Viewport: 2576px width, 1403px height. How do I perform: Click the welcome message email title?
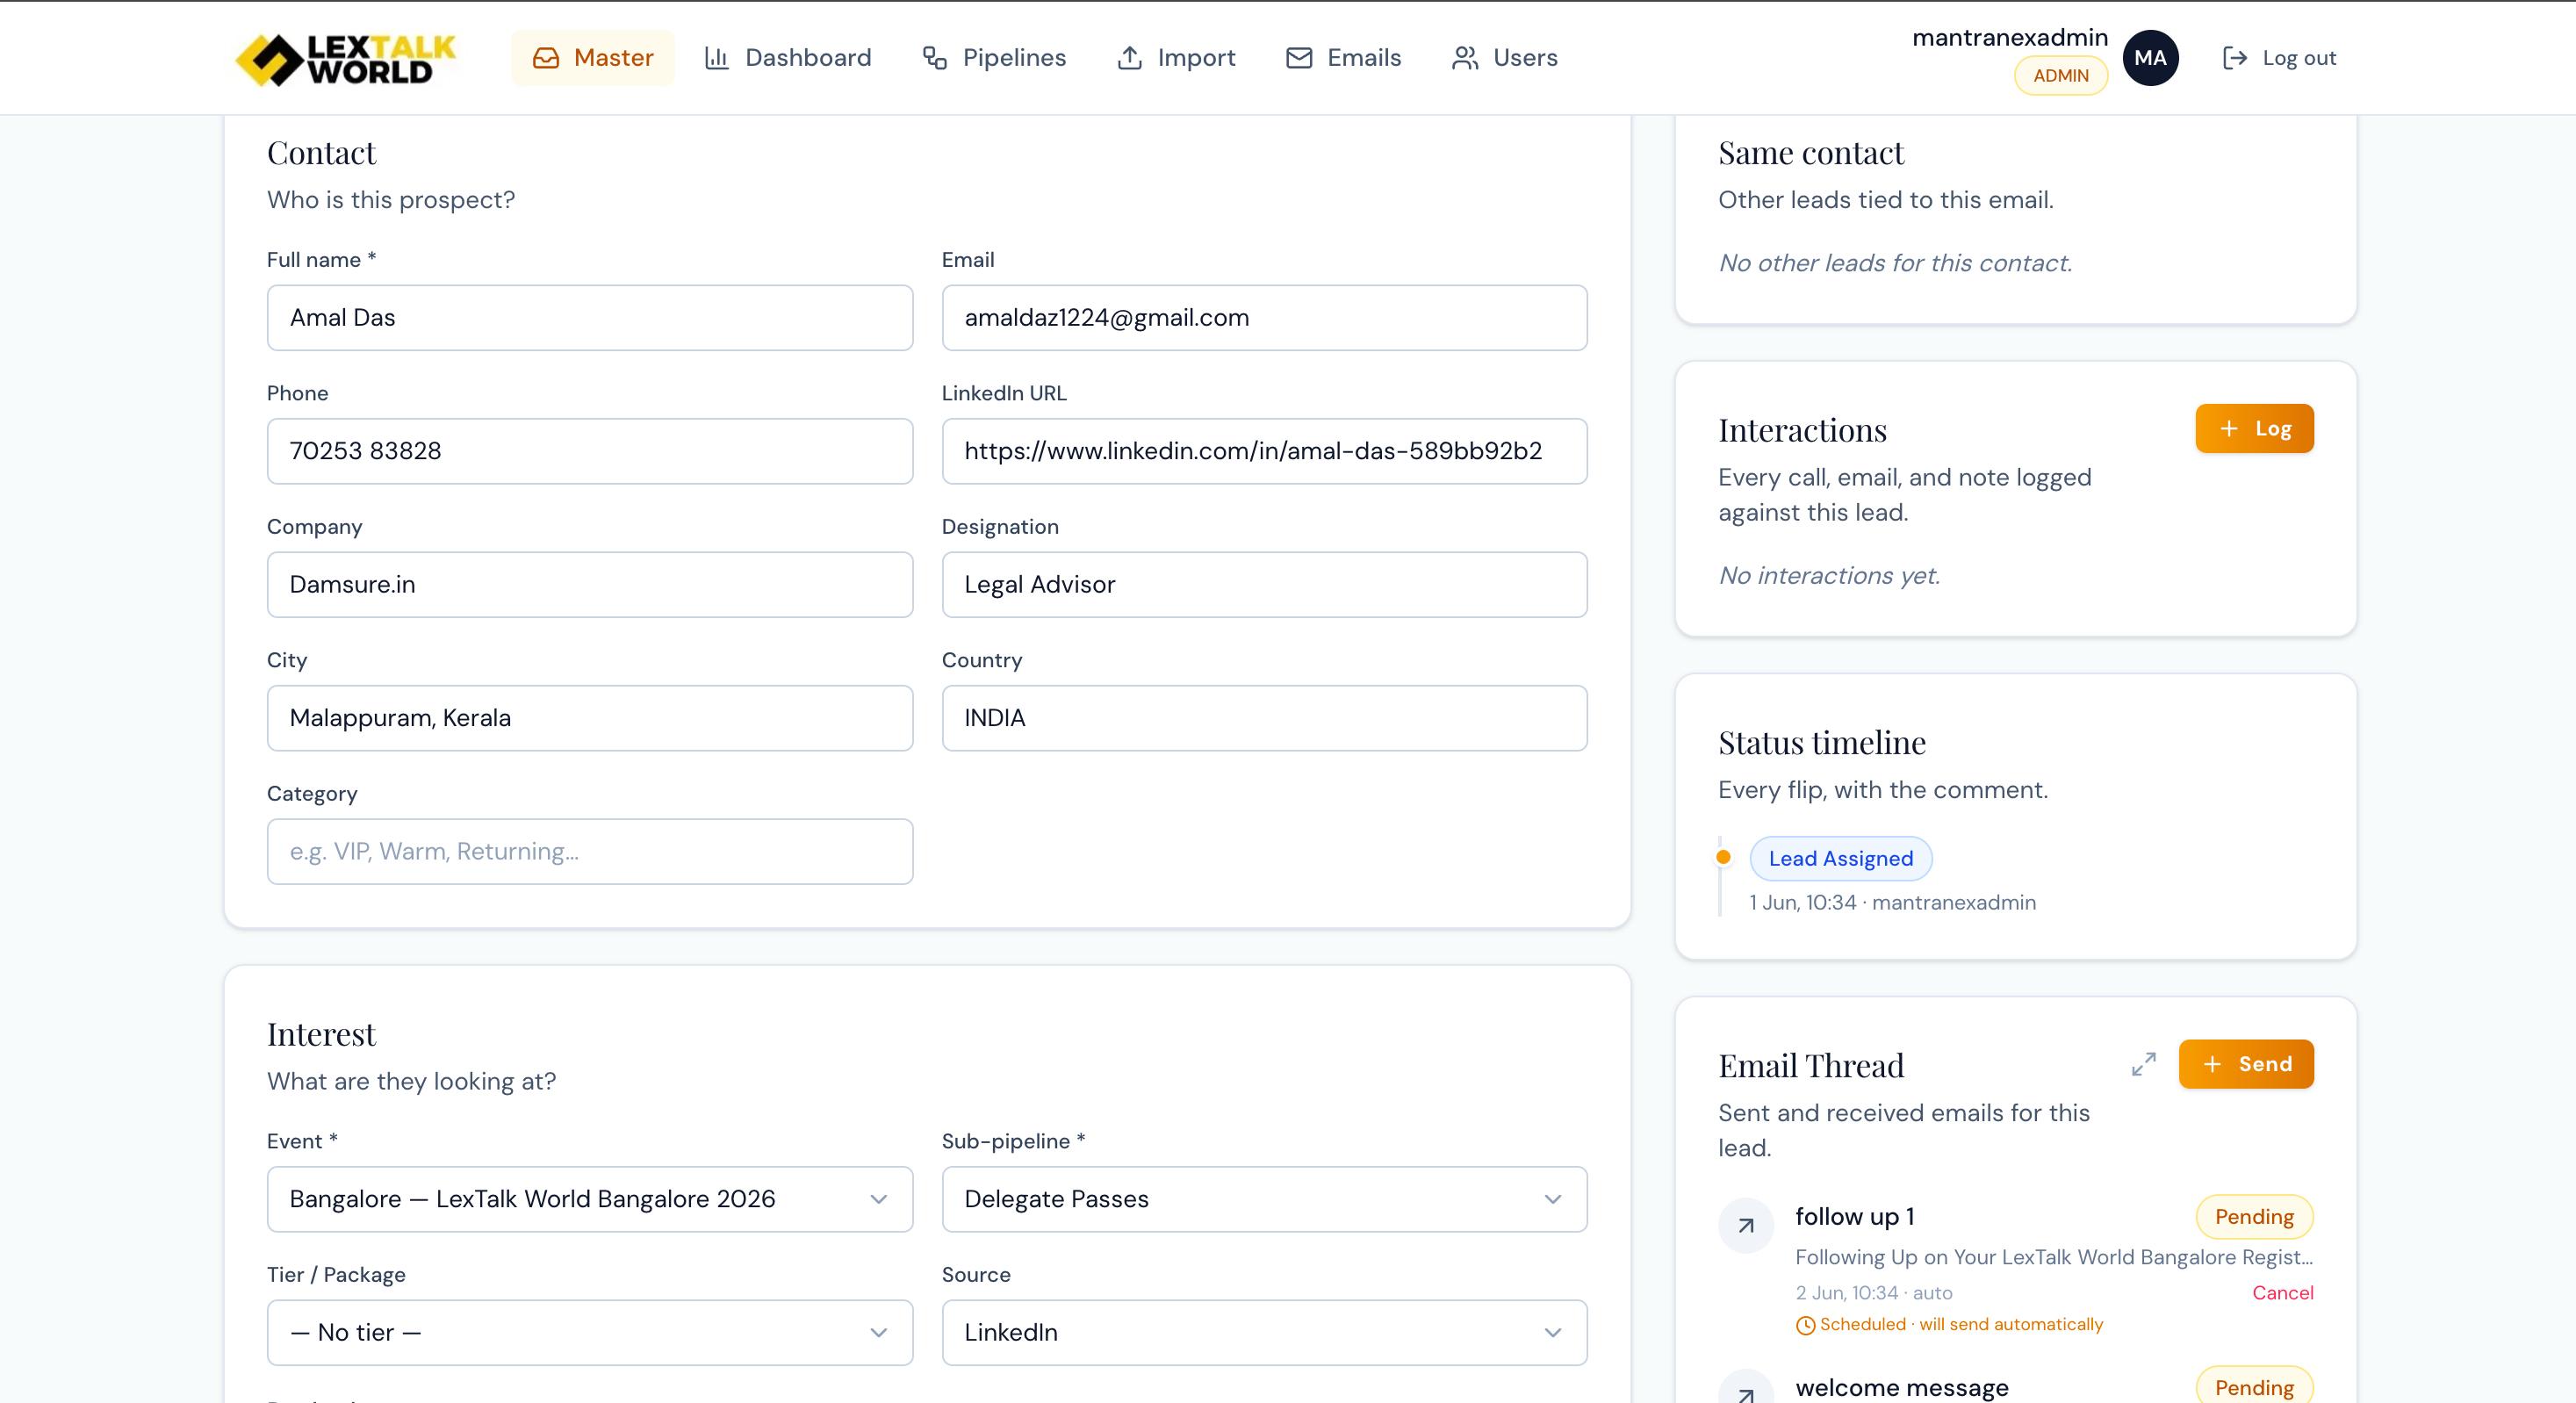[1902, 1388]
